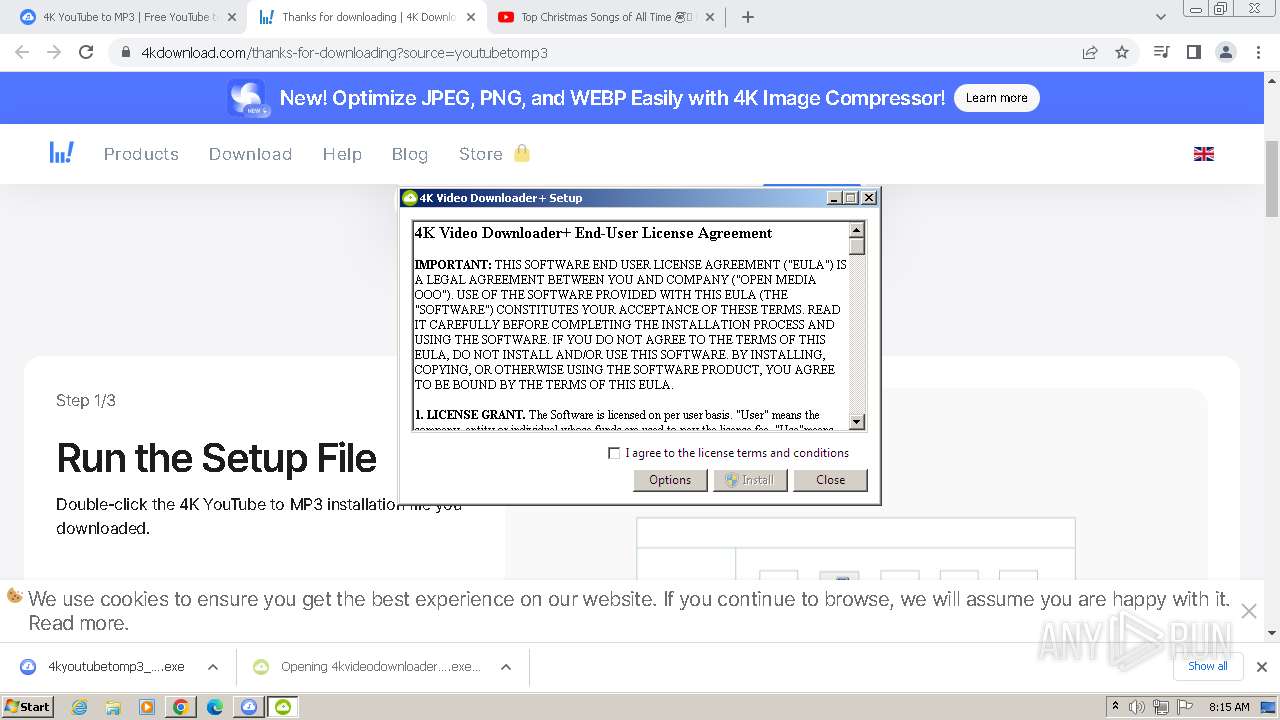Dismiss the cookie notice with X
Screen dimensions: 1280x720
1248,611
